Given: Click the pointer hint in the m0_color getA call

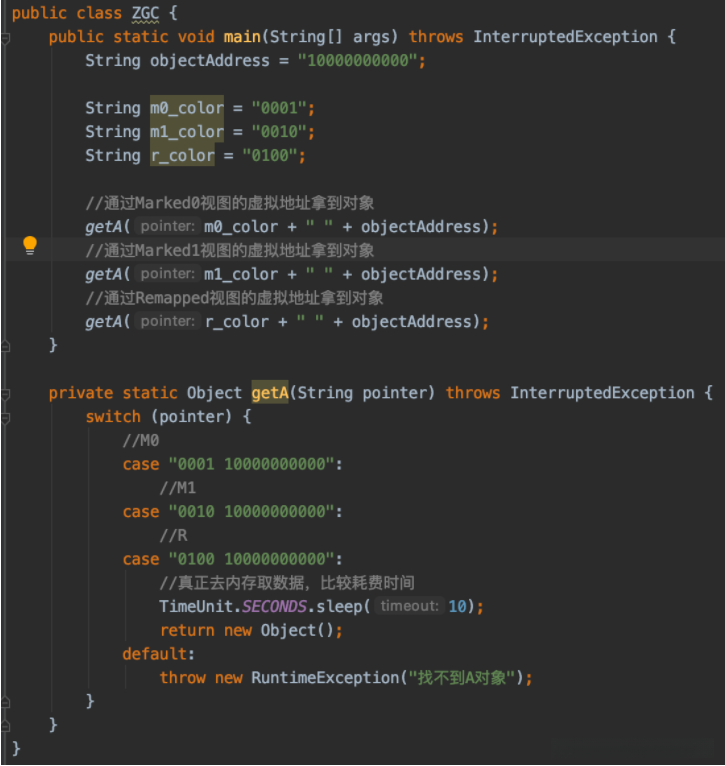Looking at the screenshot, I should pyautogui.click(x=168, y=227).
